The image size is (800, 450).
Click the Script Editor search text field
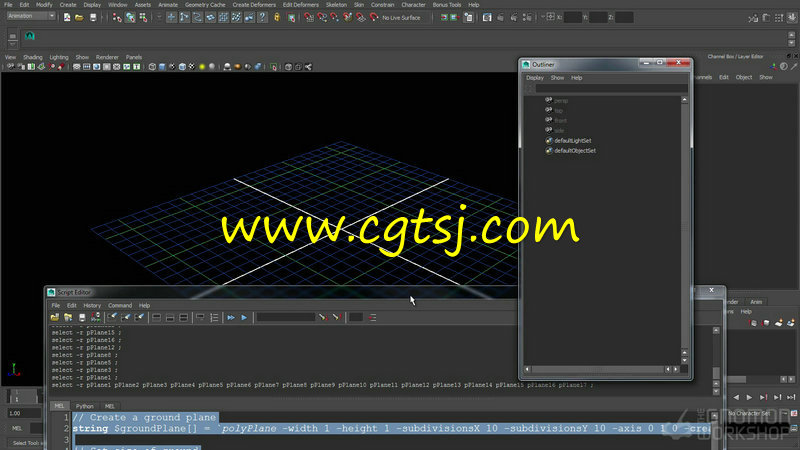click(x=286, y=317)
